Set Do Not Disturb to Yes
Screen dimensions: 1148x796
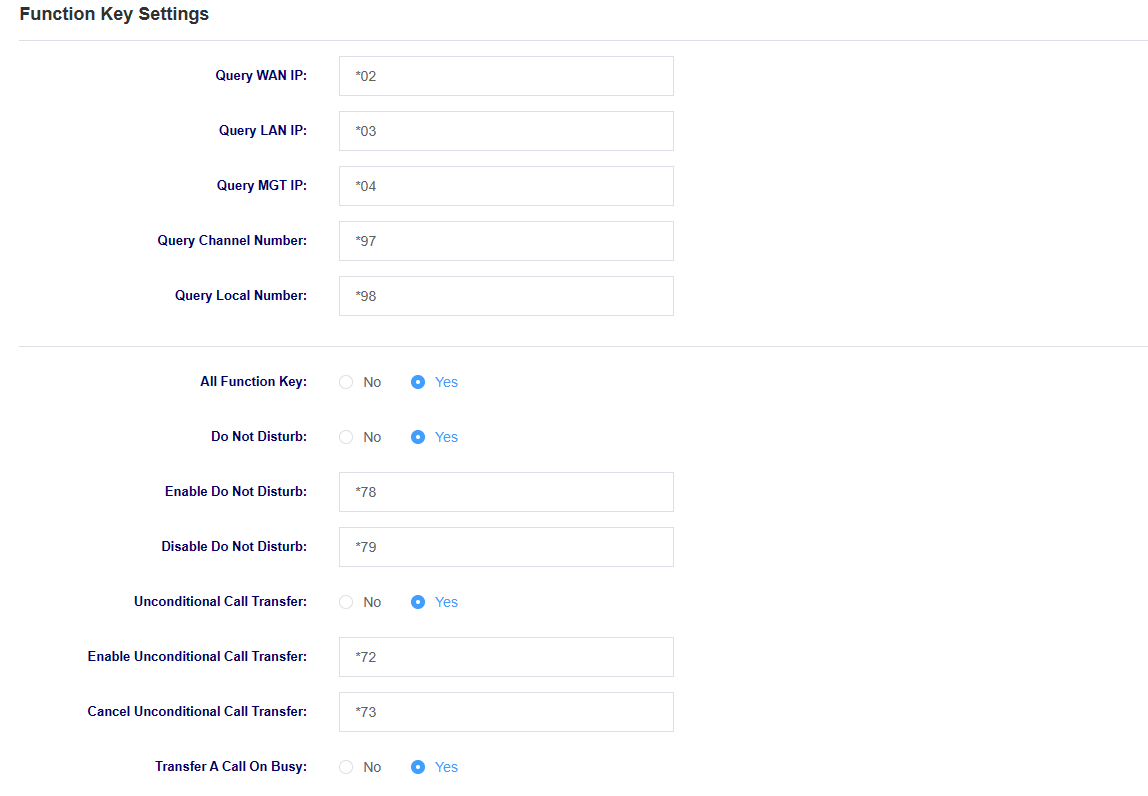418,437
